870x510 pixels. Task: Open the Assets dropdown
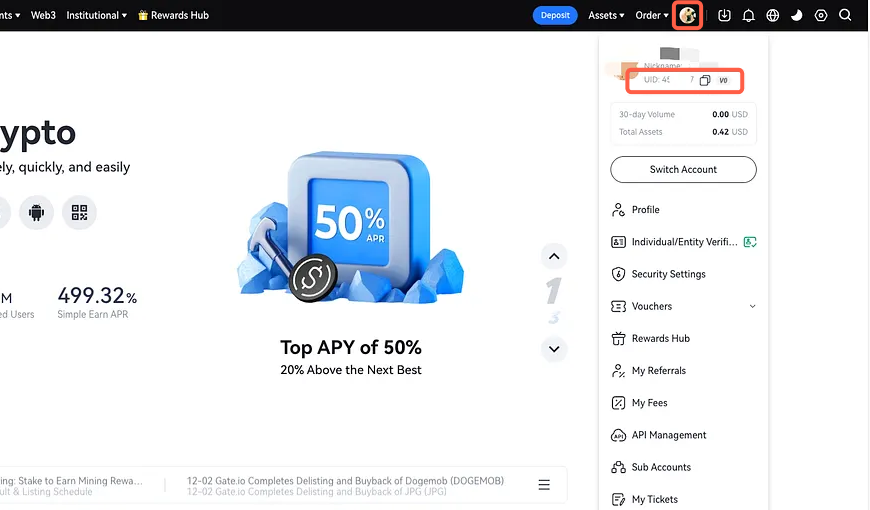[606, 16]
